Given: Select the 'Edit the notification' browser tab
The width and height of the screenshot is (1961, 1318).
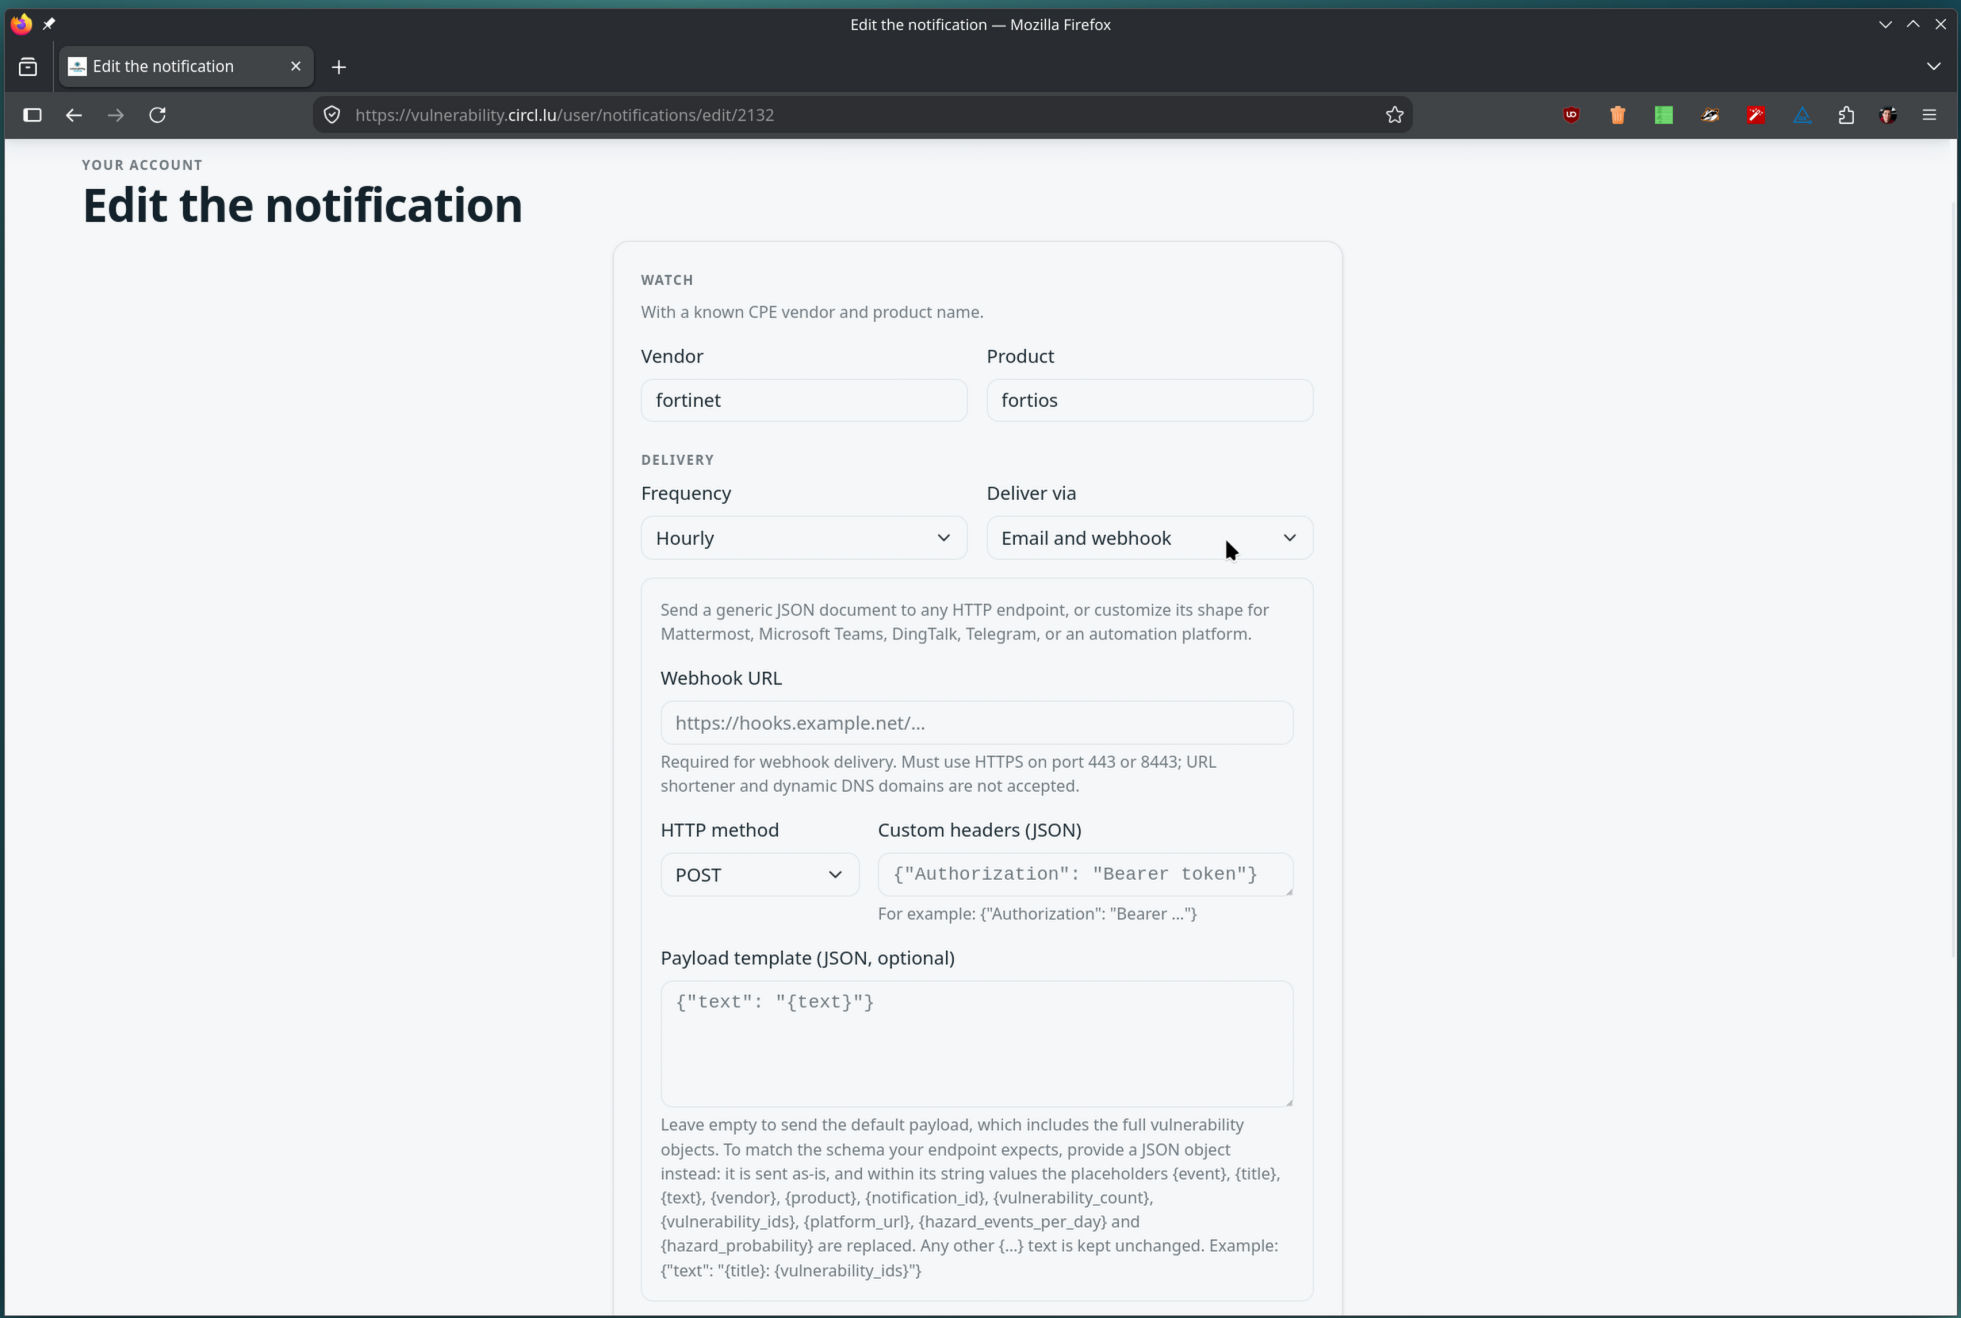Looking at the screenshot, I should pos(186,66).
